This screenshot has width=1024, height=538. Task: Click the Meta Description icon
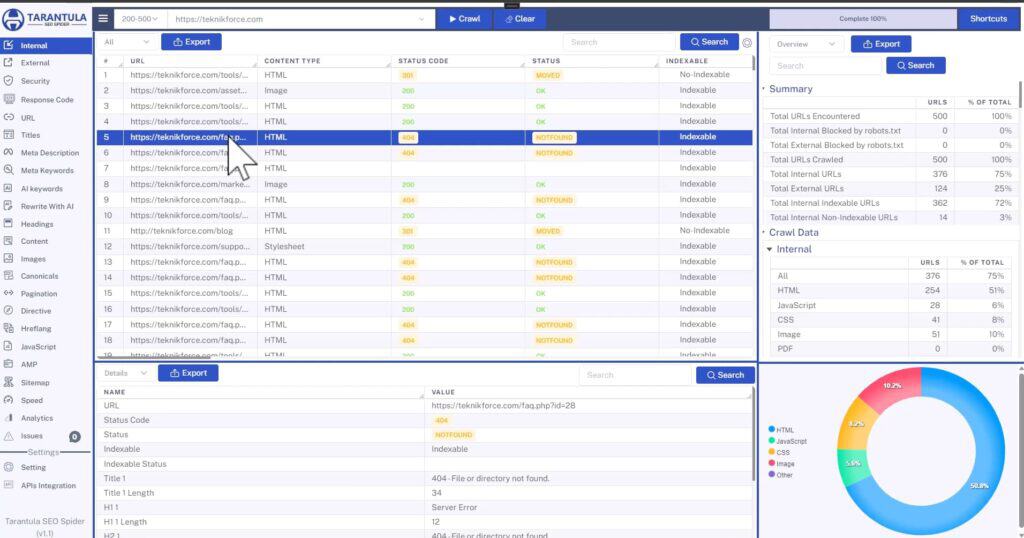tap(8, 152)
